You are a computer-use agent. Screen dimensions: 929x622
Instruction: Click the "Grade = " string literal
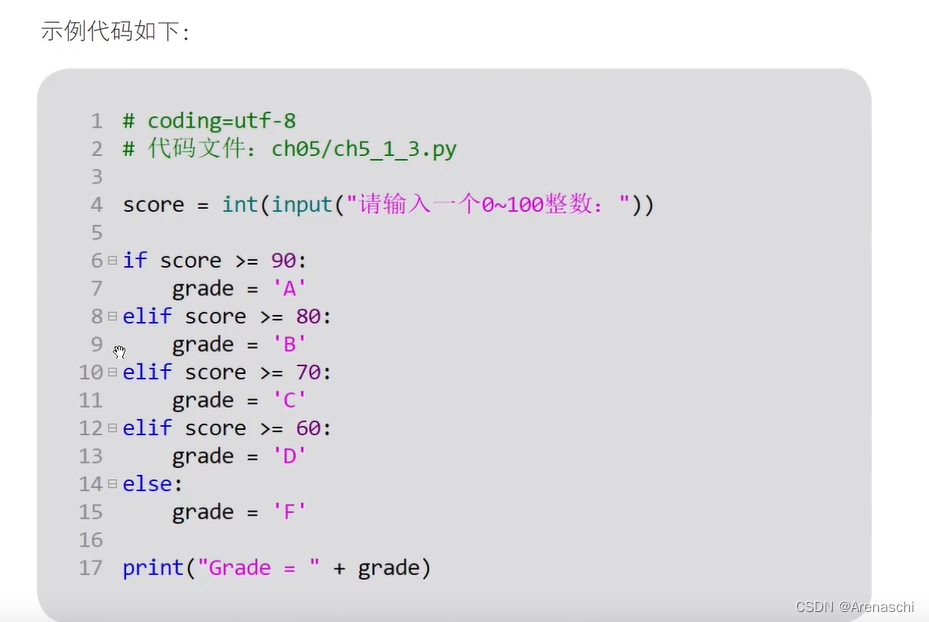[x=258, y=568]
